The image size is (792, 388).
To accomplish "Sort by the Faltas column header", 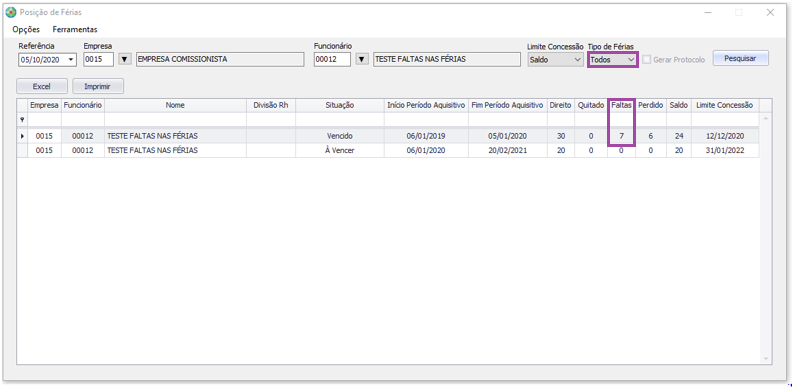I will pos(621,106).
